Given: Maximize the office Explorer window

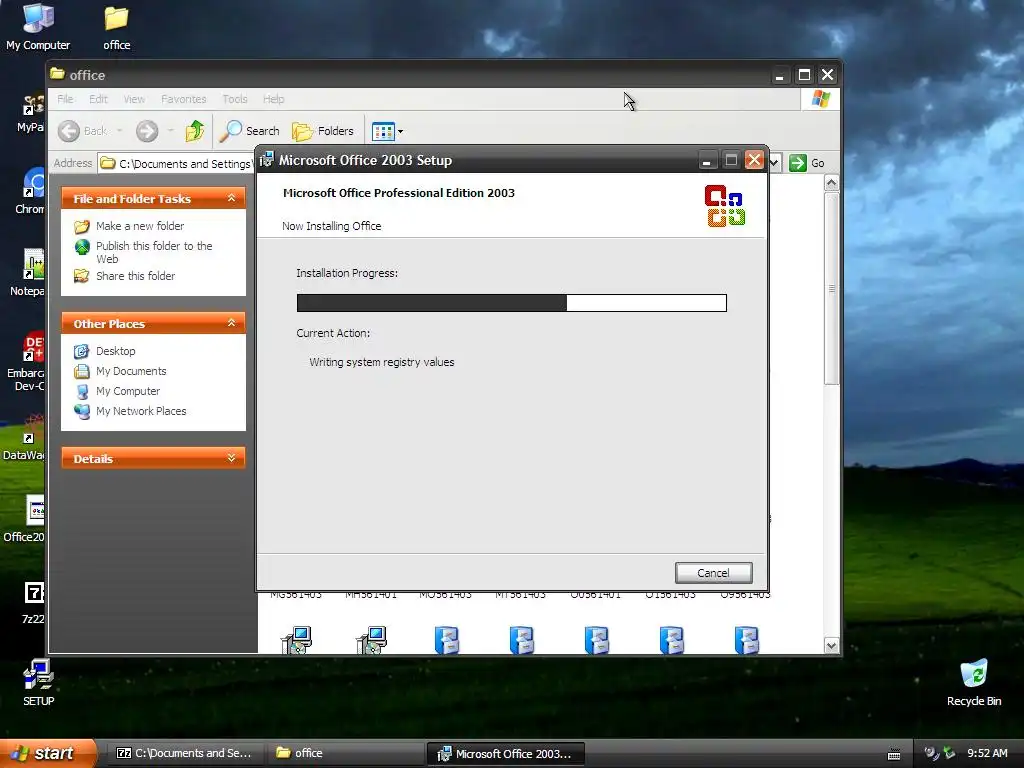Looking at the screenshot, I should (804, 75).
